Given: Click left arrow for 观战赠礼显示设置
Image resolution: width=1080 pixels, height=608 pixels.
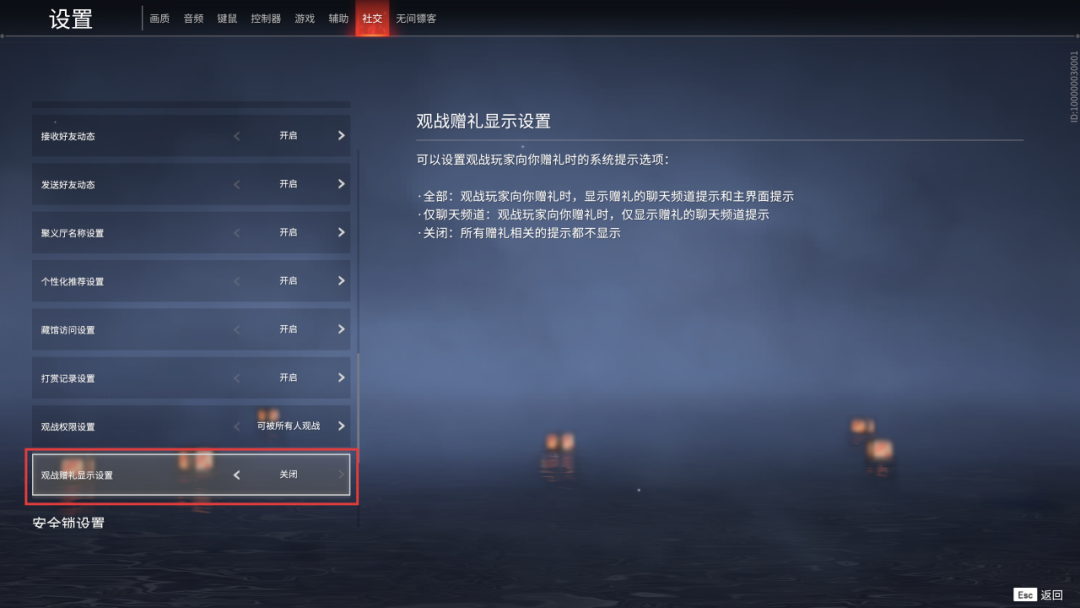Looking at the screenshot, I should coord(237,474).
